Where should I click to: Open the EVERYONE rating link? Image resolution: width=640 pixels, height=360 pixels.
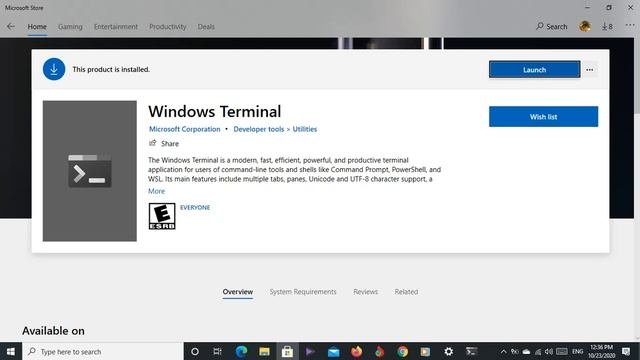(195, 207)
